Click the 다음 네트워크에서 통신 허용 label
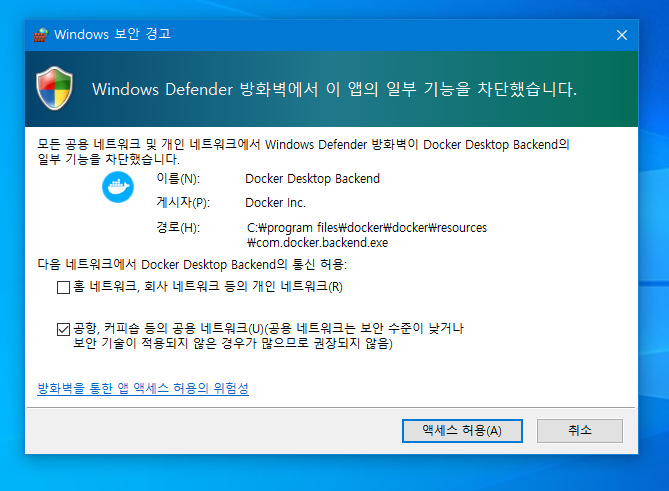The image size is (669, 491). (192, 264)
